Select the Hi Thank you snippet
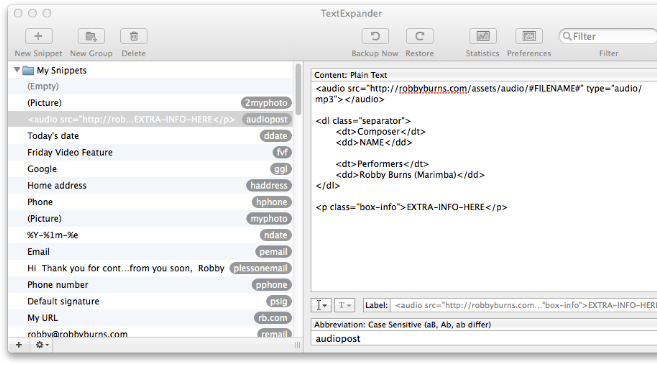 click(x=151, y=268)
